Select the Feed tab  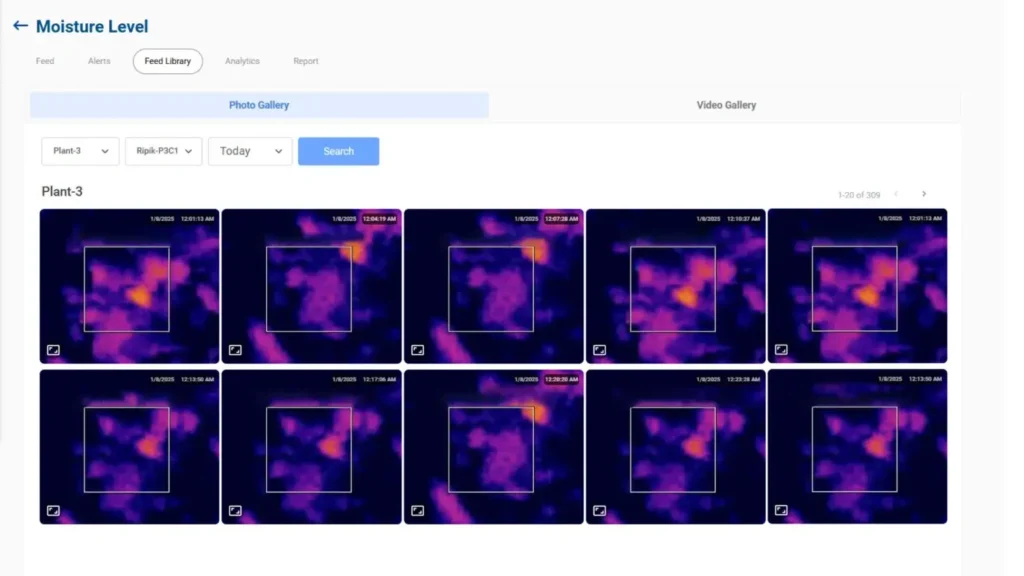pos(45,61)
